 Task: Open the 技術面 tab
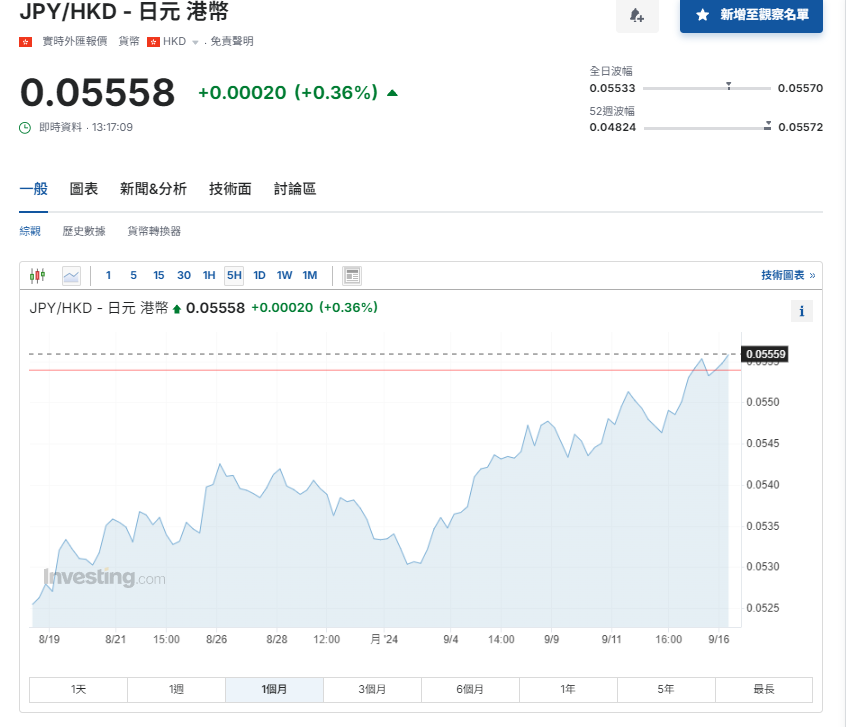point(230,189)
